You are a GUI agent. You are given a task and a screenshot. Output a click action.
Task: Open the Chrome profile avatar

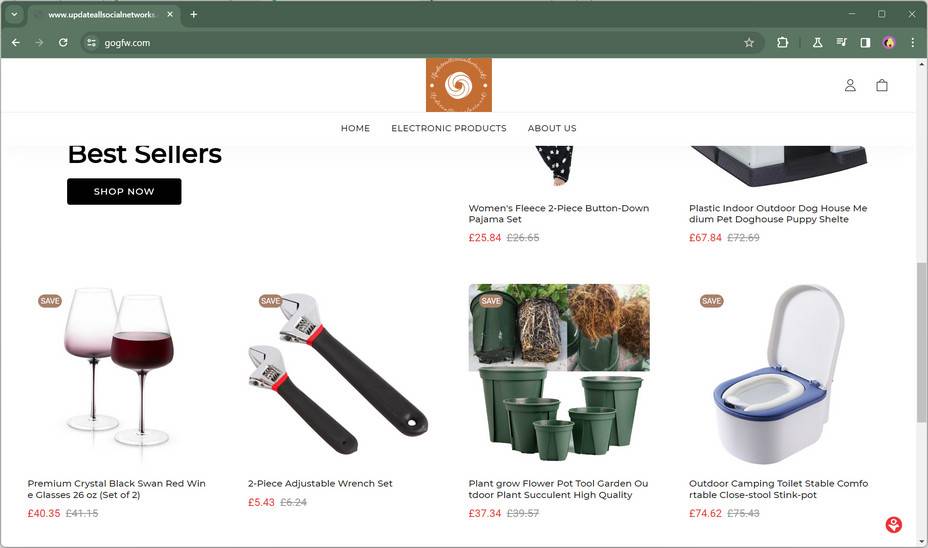(888, 43)
